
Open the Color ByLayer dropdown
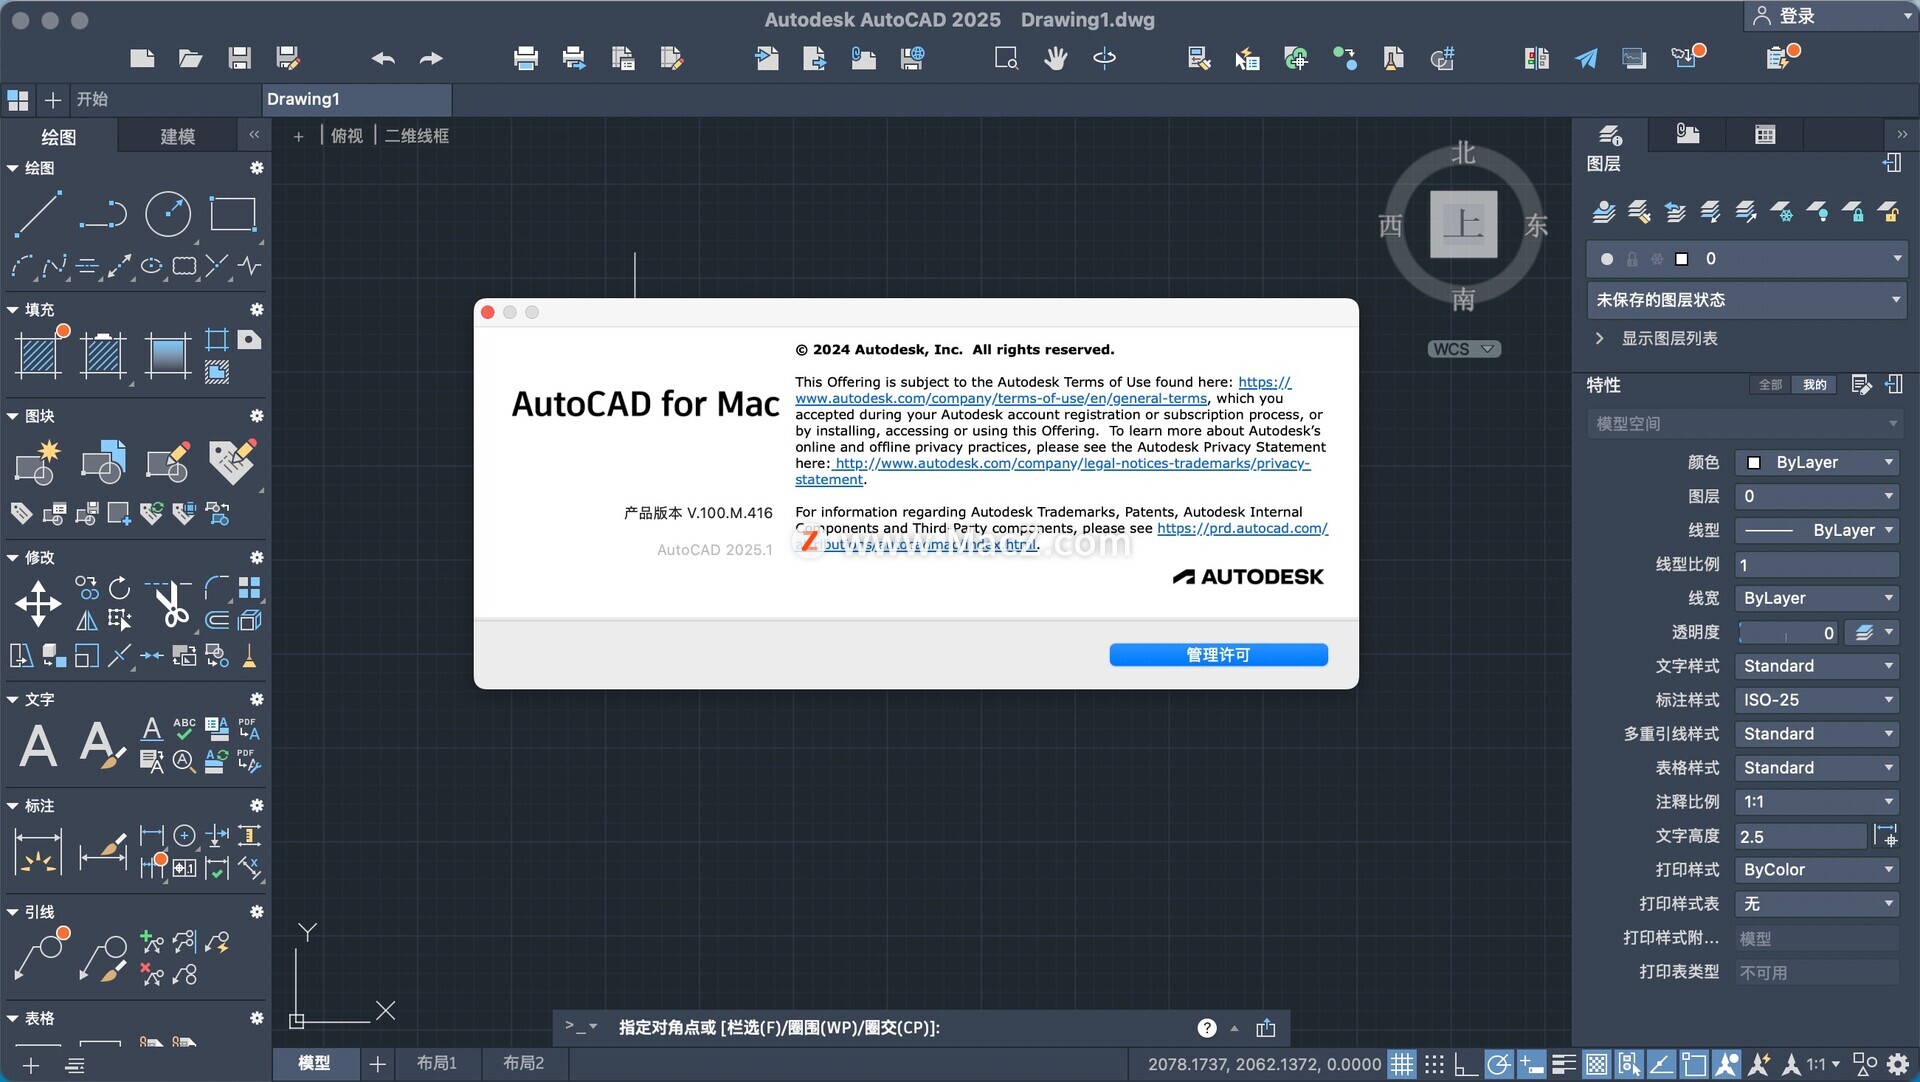(1817, 462)
